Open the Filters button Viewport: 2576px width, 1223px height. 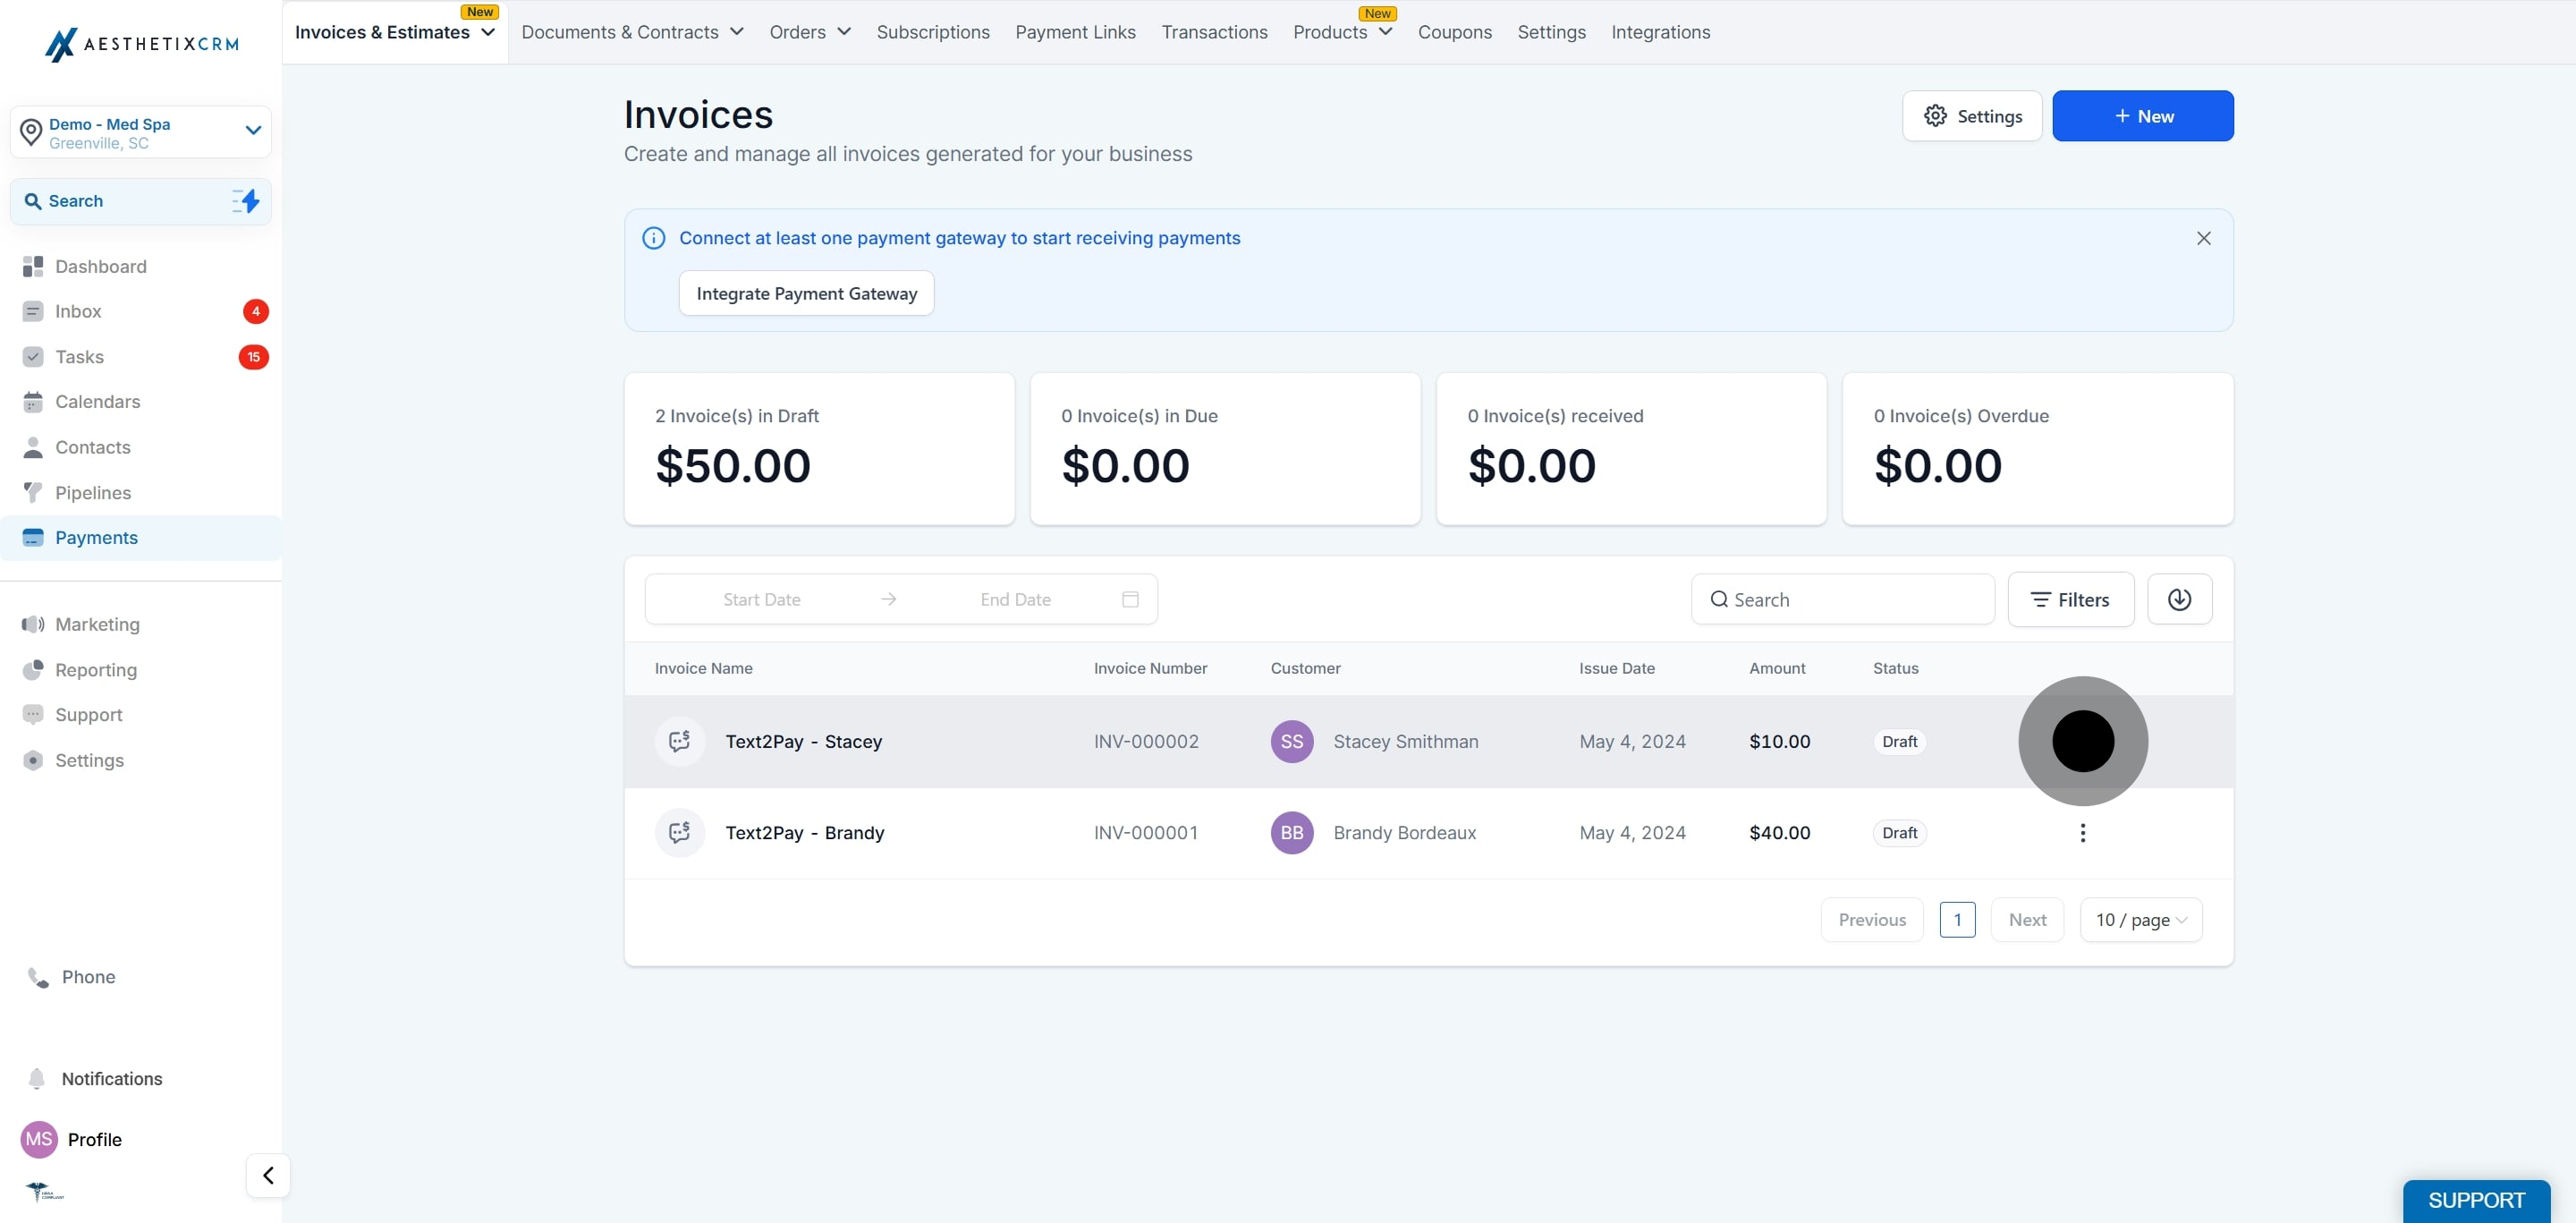2070,599
